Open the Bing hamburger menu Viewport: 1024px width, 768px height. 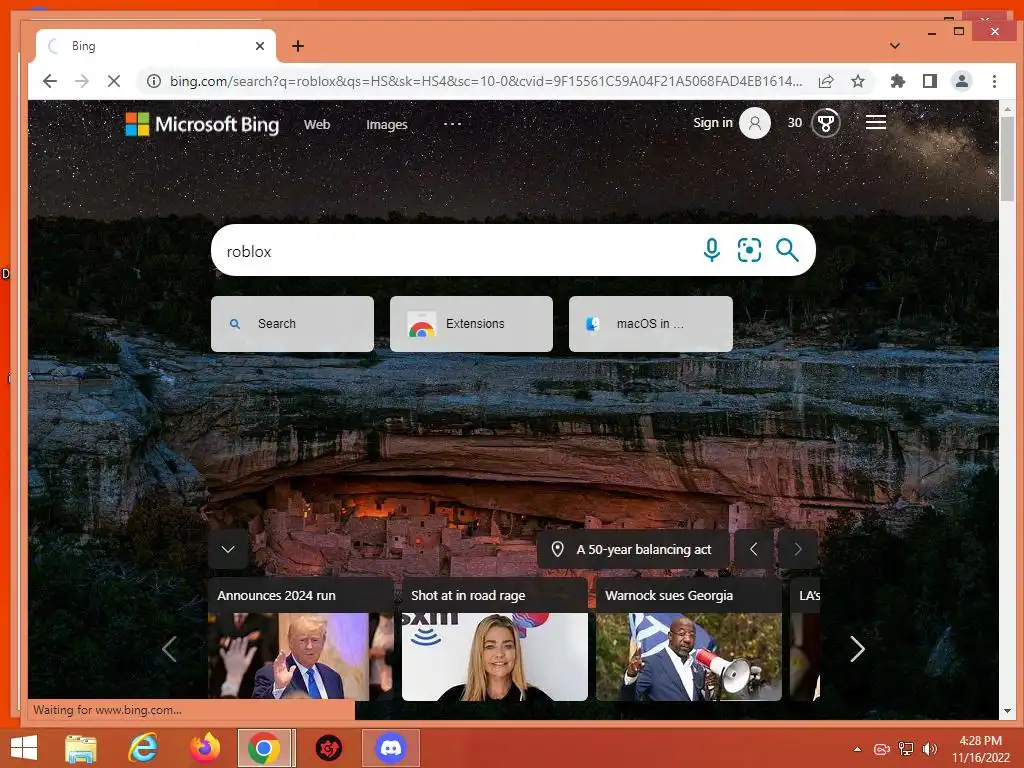[876, 122]
